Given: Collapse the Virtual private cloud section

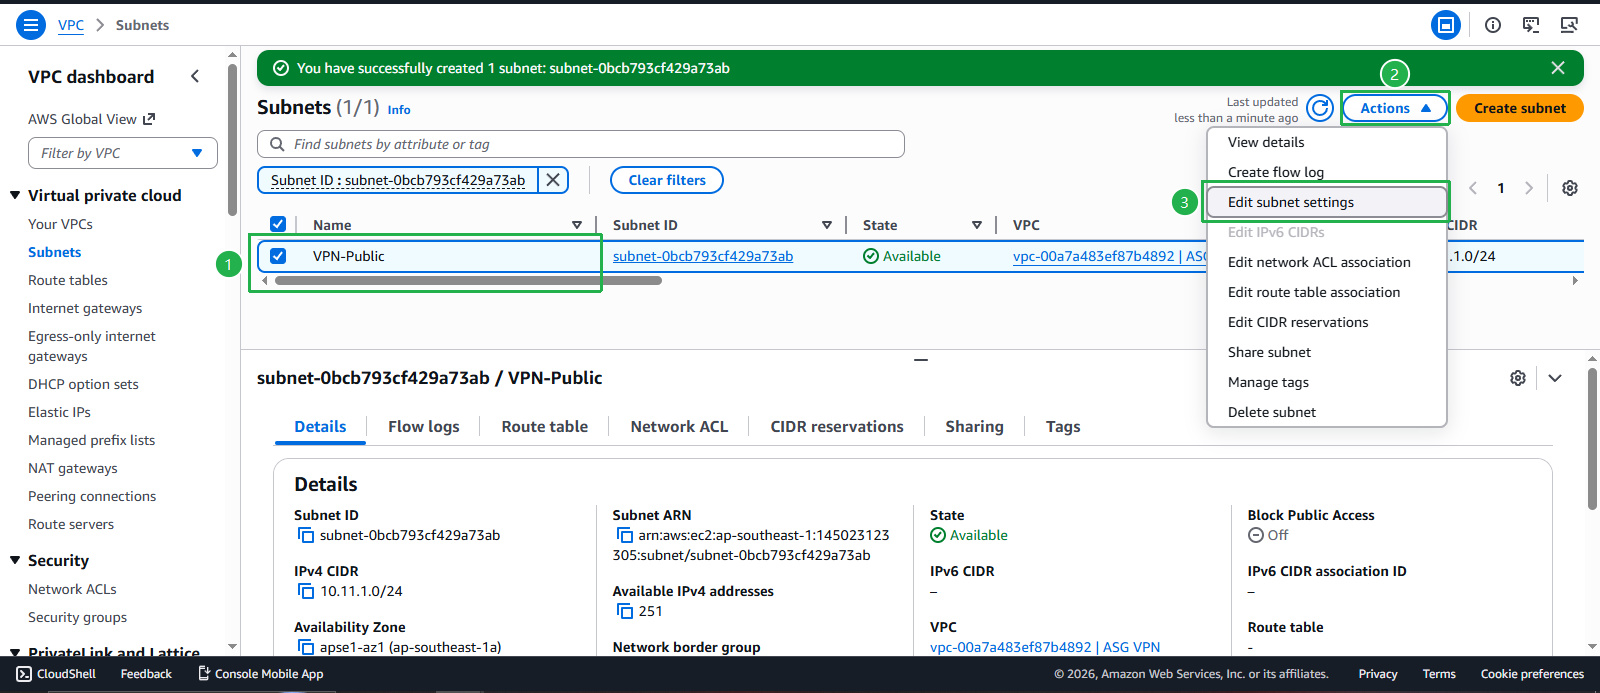Looking at the screenshot, I should 15,195.
